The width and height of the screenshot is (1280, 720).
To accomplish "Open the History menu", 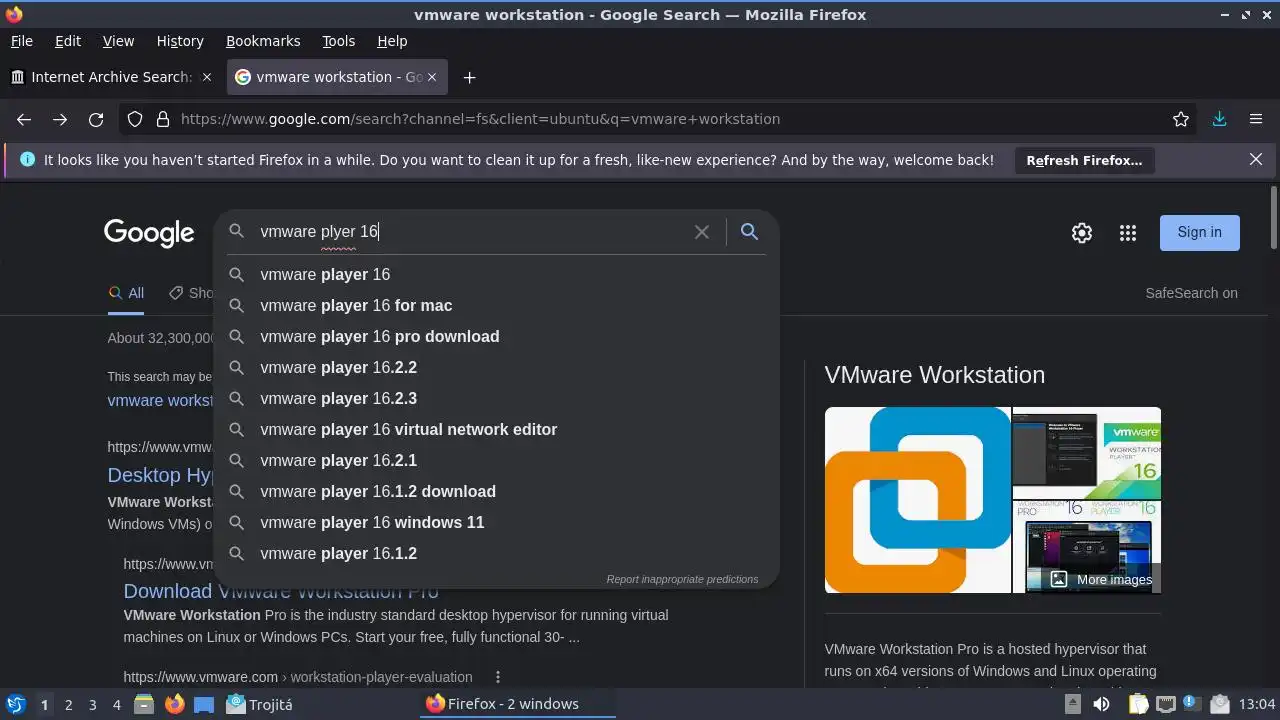I will (180, 41).
